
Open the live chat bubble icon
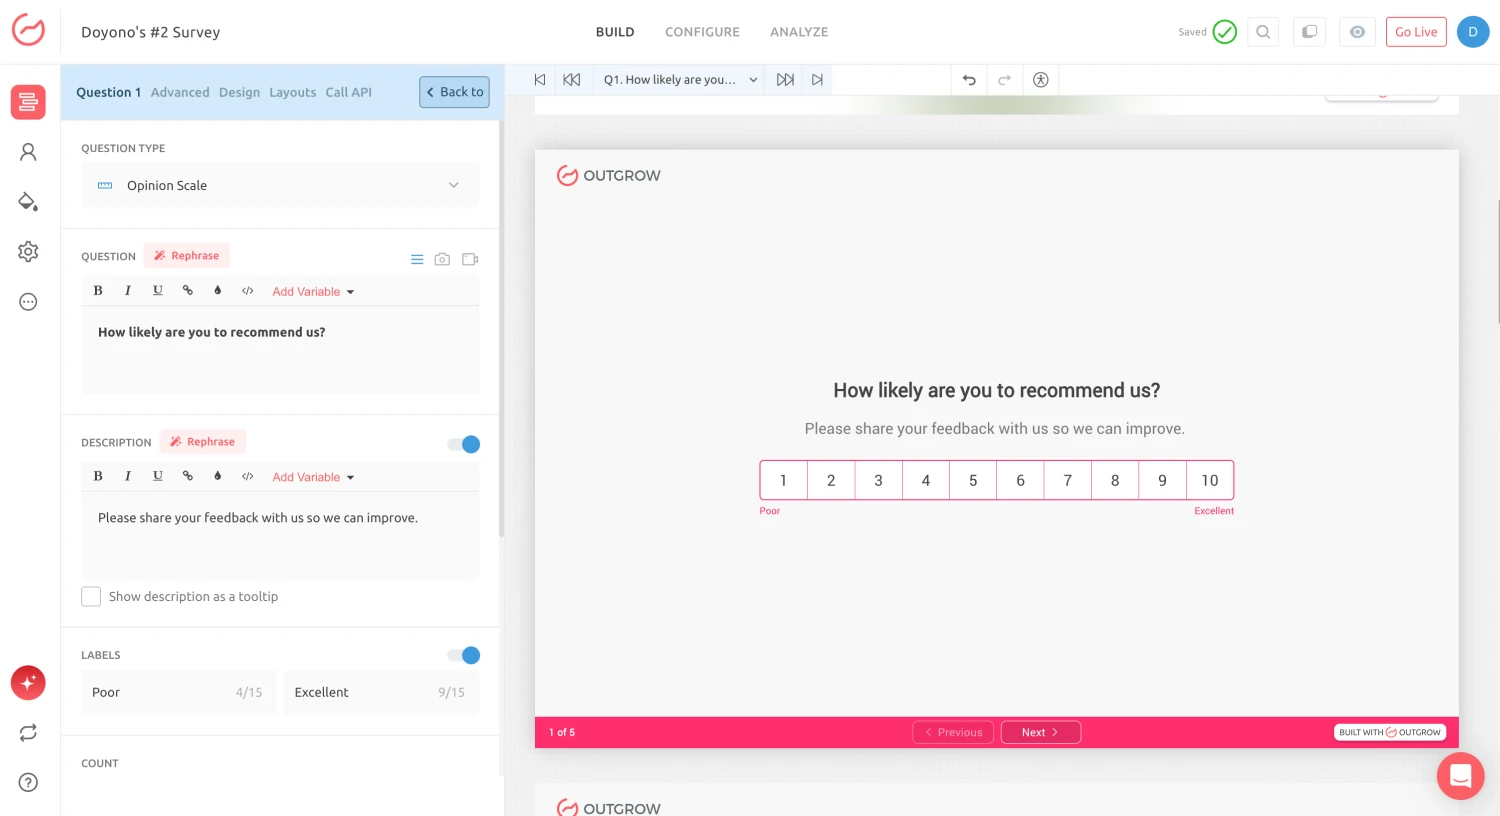click(x=1460, y=776)
